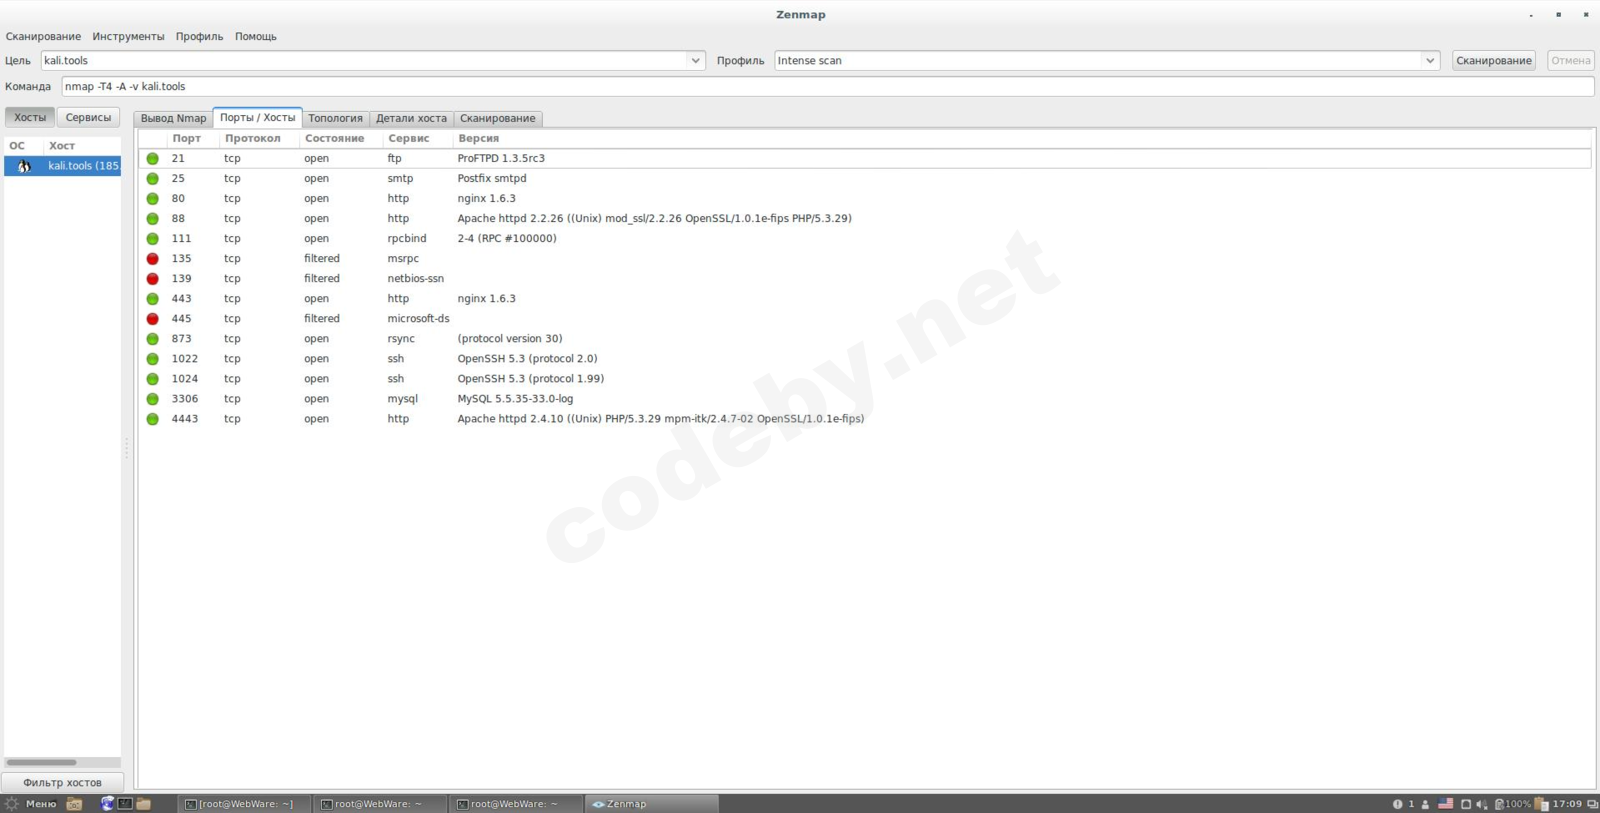
Task: Click the Сканирование scan button
Action: coord(1494,60)
